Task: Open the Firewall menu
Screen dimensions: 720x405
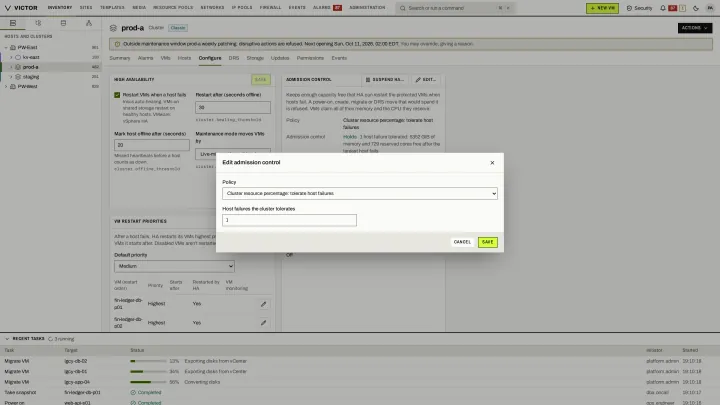Action: pos(270,8)
